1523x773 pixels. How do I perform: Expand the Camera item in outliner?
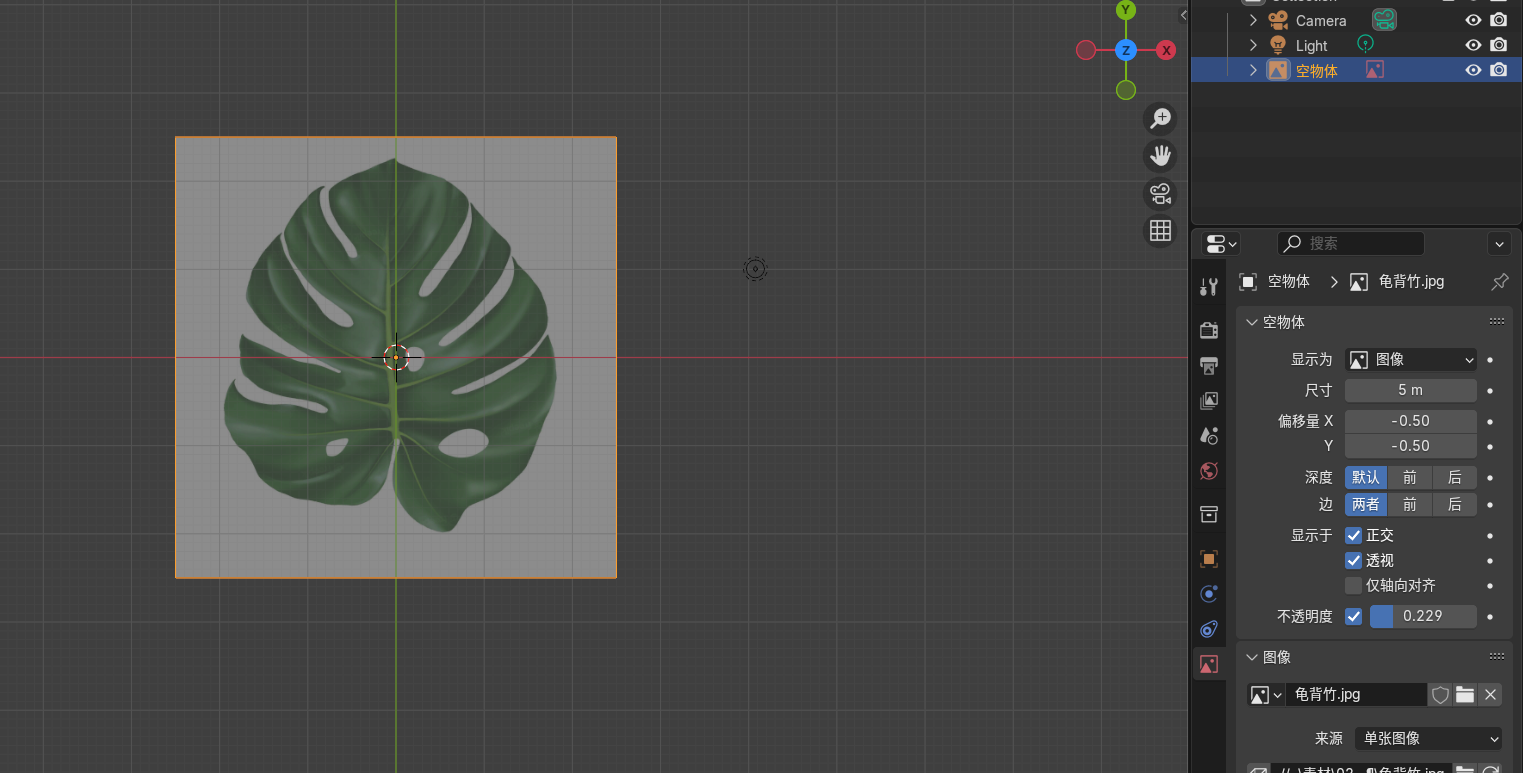point(1253,20)
